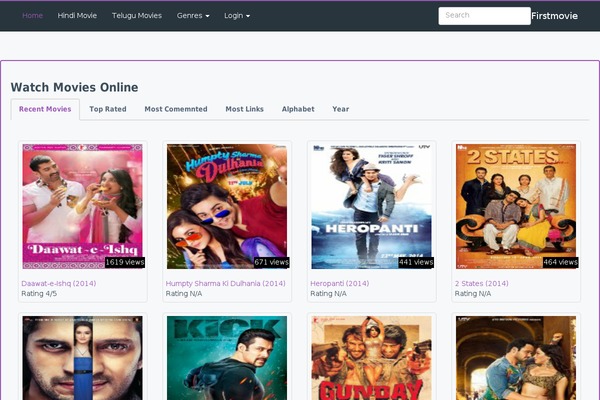Click the 464 views badge
This screenshot has width=600, height=400.
pos(560,262)
